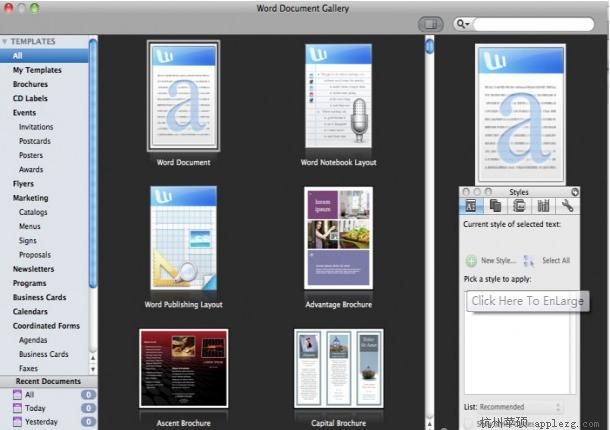Click the Click Here To Enlarge tooltip
Viewport: 610px width, 430px height.
[528, 301]
